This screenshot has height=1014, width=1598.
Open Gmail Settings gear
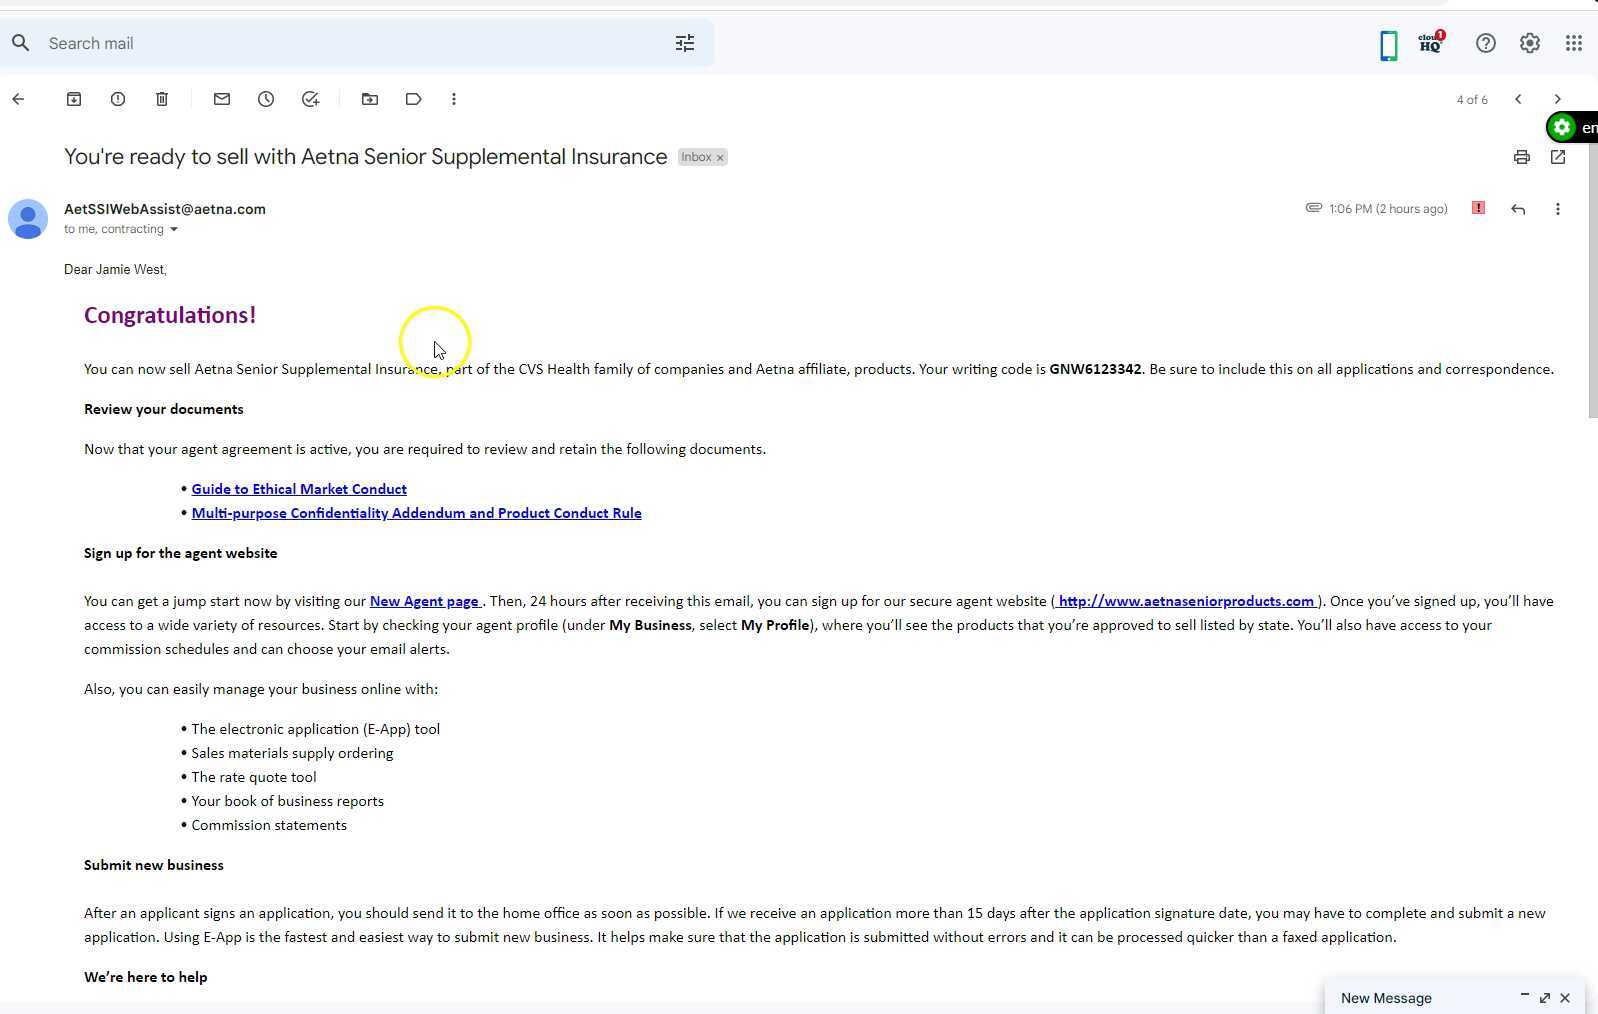tap(1530, 43)
